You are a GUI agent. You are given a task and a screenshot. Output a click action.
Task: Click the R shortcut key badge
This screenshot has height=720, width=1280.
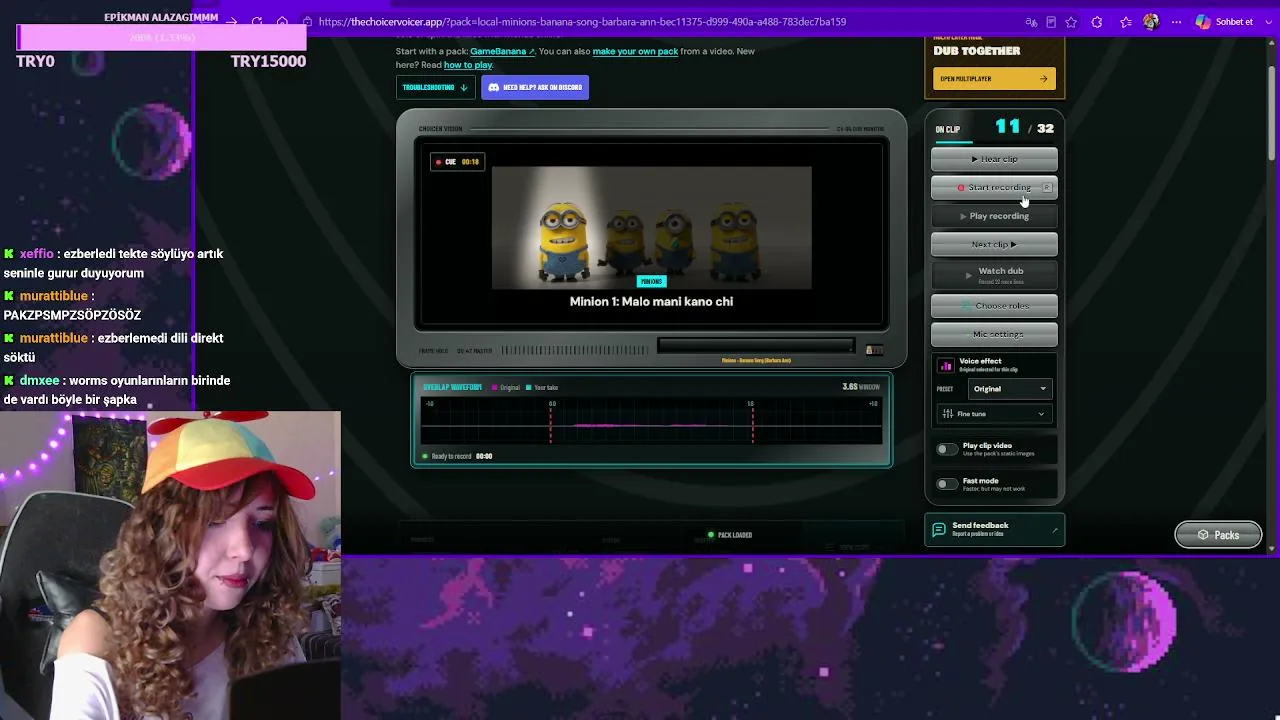click(x=1047, y=187)
